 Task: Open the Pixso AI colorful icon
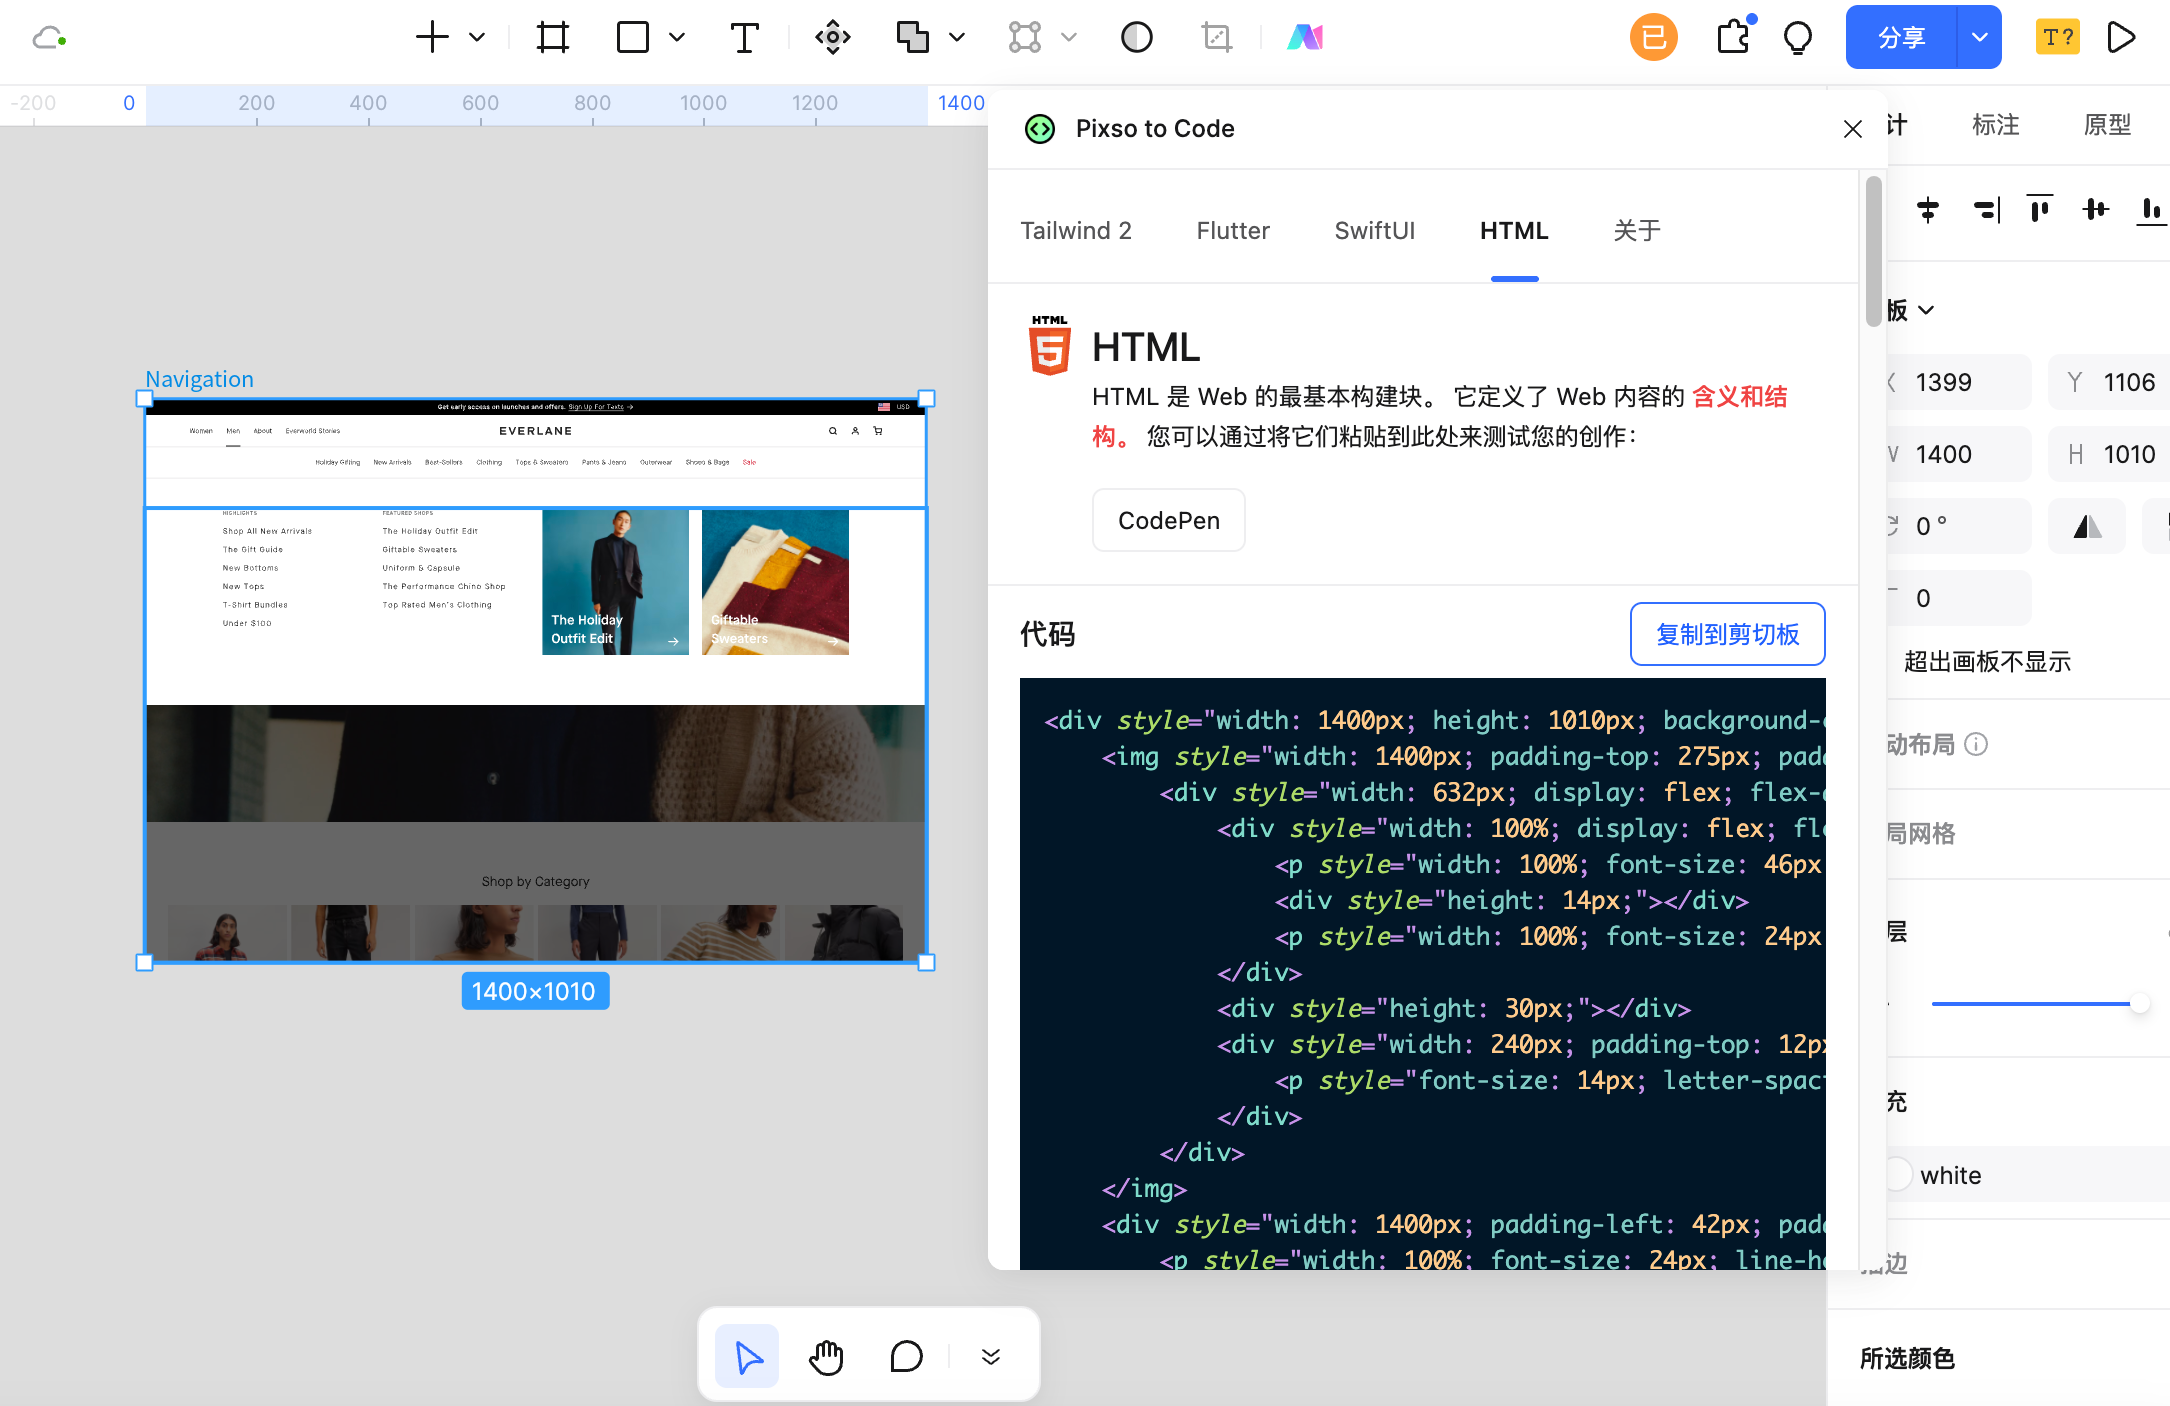pos(1305,37)
